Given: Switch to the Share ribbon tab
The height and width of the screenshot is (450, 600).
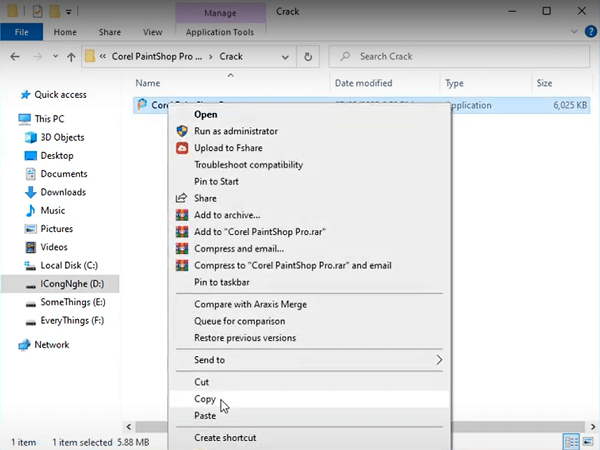Looking at the screenshot, I should pyautogui.click(x=110, y=32).
